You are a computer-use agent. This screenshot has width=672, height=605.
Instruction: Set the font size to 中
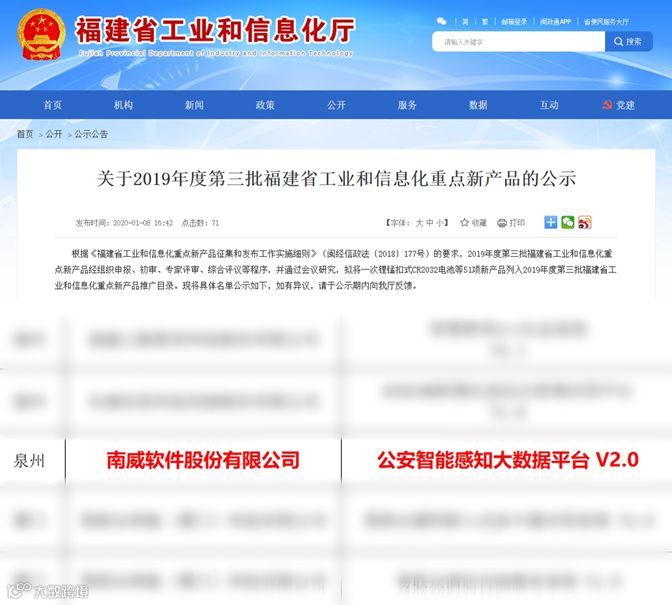click(x=429, y=223)
